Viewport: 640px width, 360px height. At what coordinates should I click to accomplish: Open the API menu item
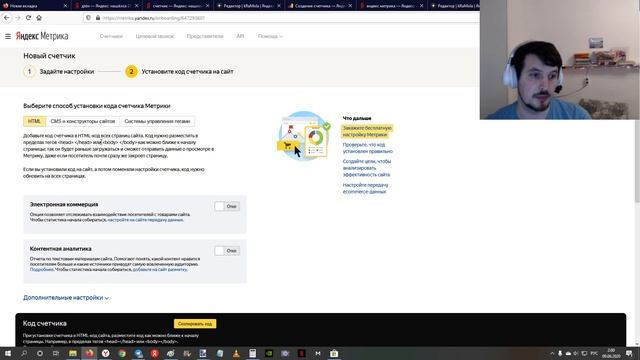(x=240, y=36)
